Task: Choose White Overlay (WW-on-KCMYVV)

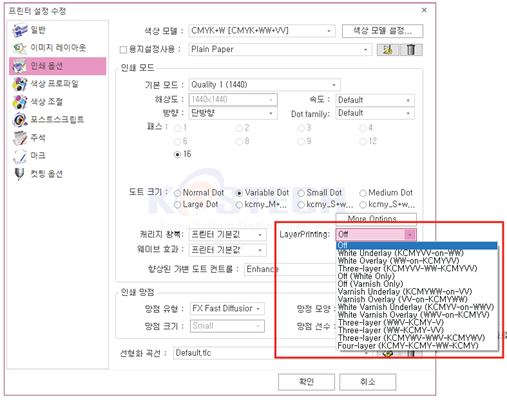Action: coord(417,261)
